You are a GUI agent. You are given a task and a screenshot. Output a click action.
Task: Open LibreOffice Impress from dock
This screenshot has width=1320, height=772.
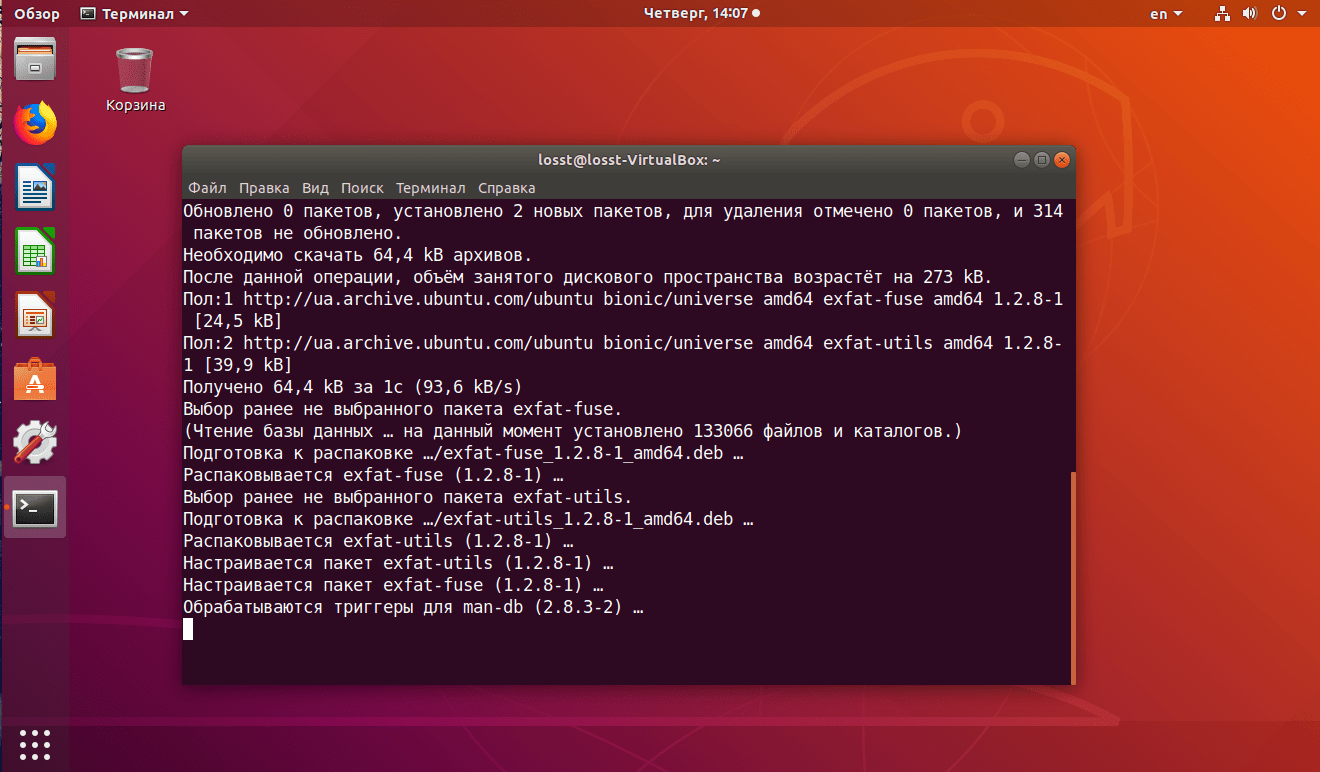click(x=35, y=315)
